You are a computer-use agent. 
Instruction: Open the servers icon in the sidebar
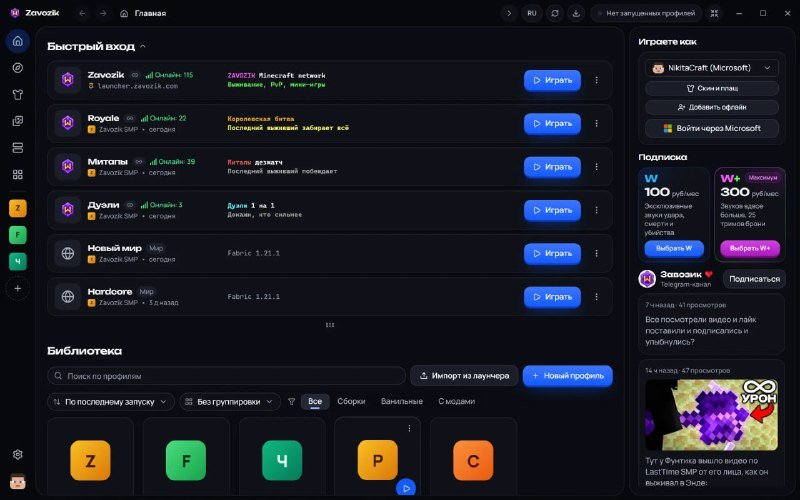pyautogui.click(x=18, y=148)
